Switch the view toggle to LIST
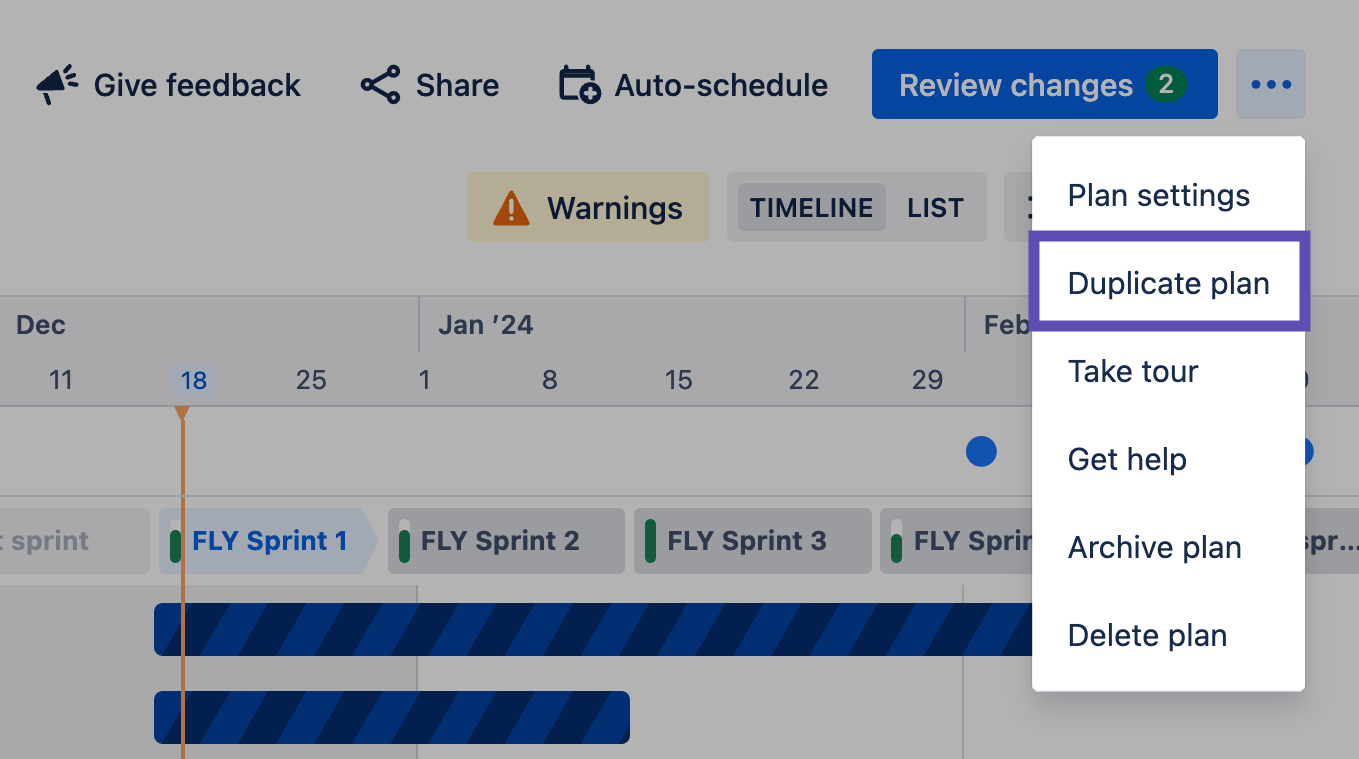The image size is (1359, 759). coord(935,207)
